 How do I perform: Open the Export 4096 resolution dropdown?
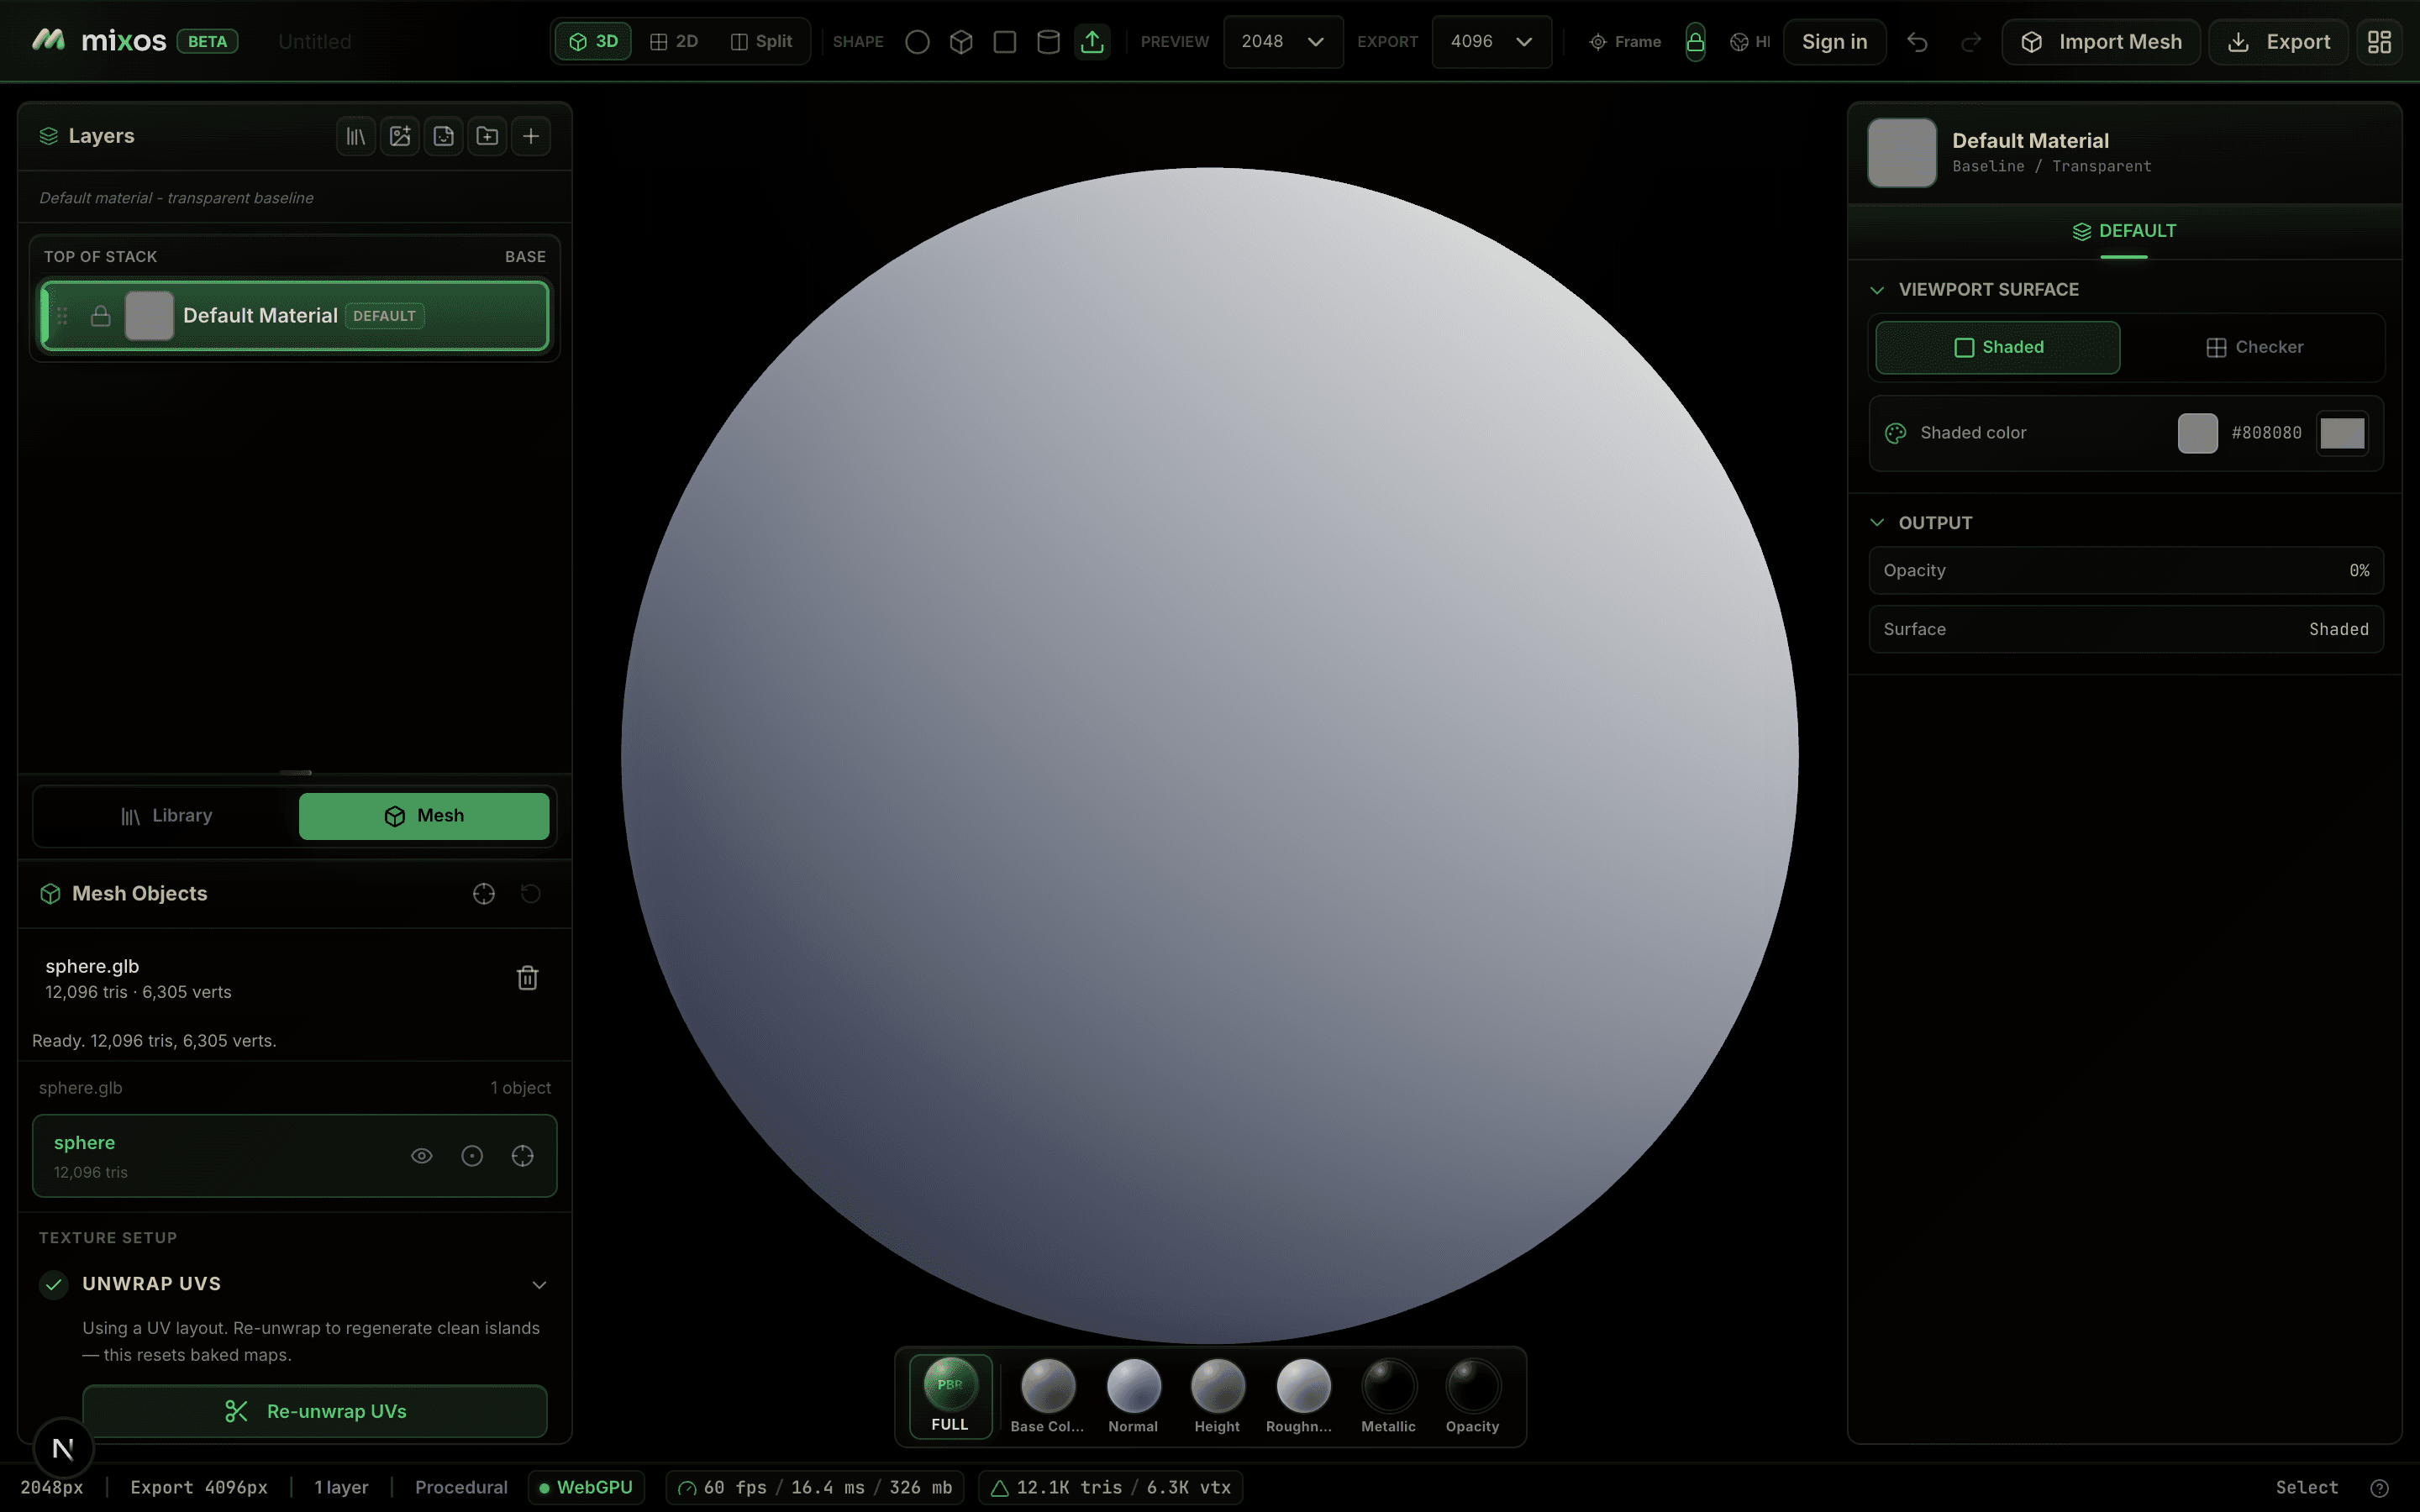(1491, 42)
